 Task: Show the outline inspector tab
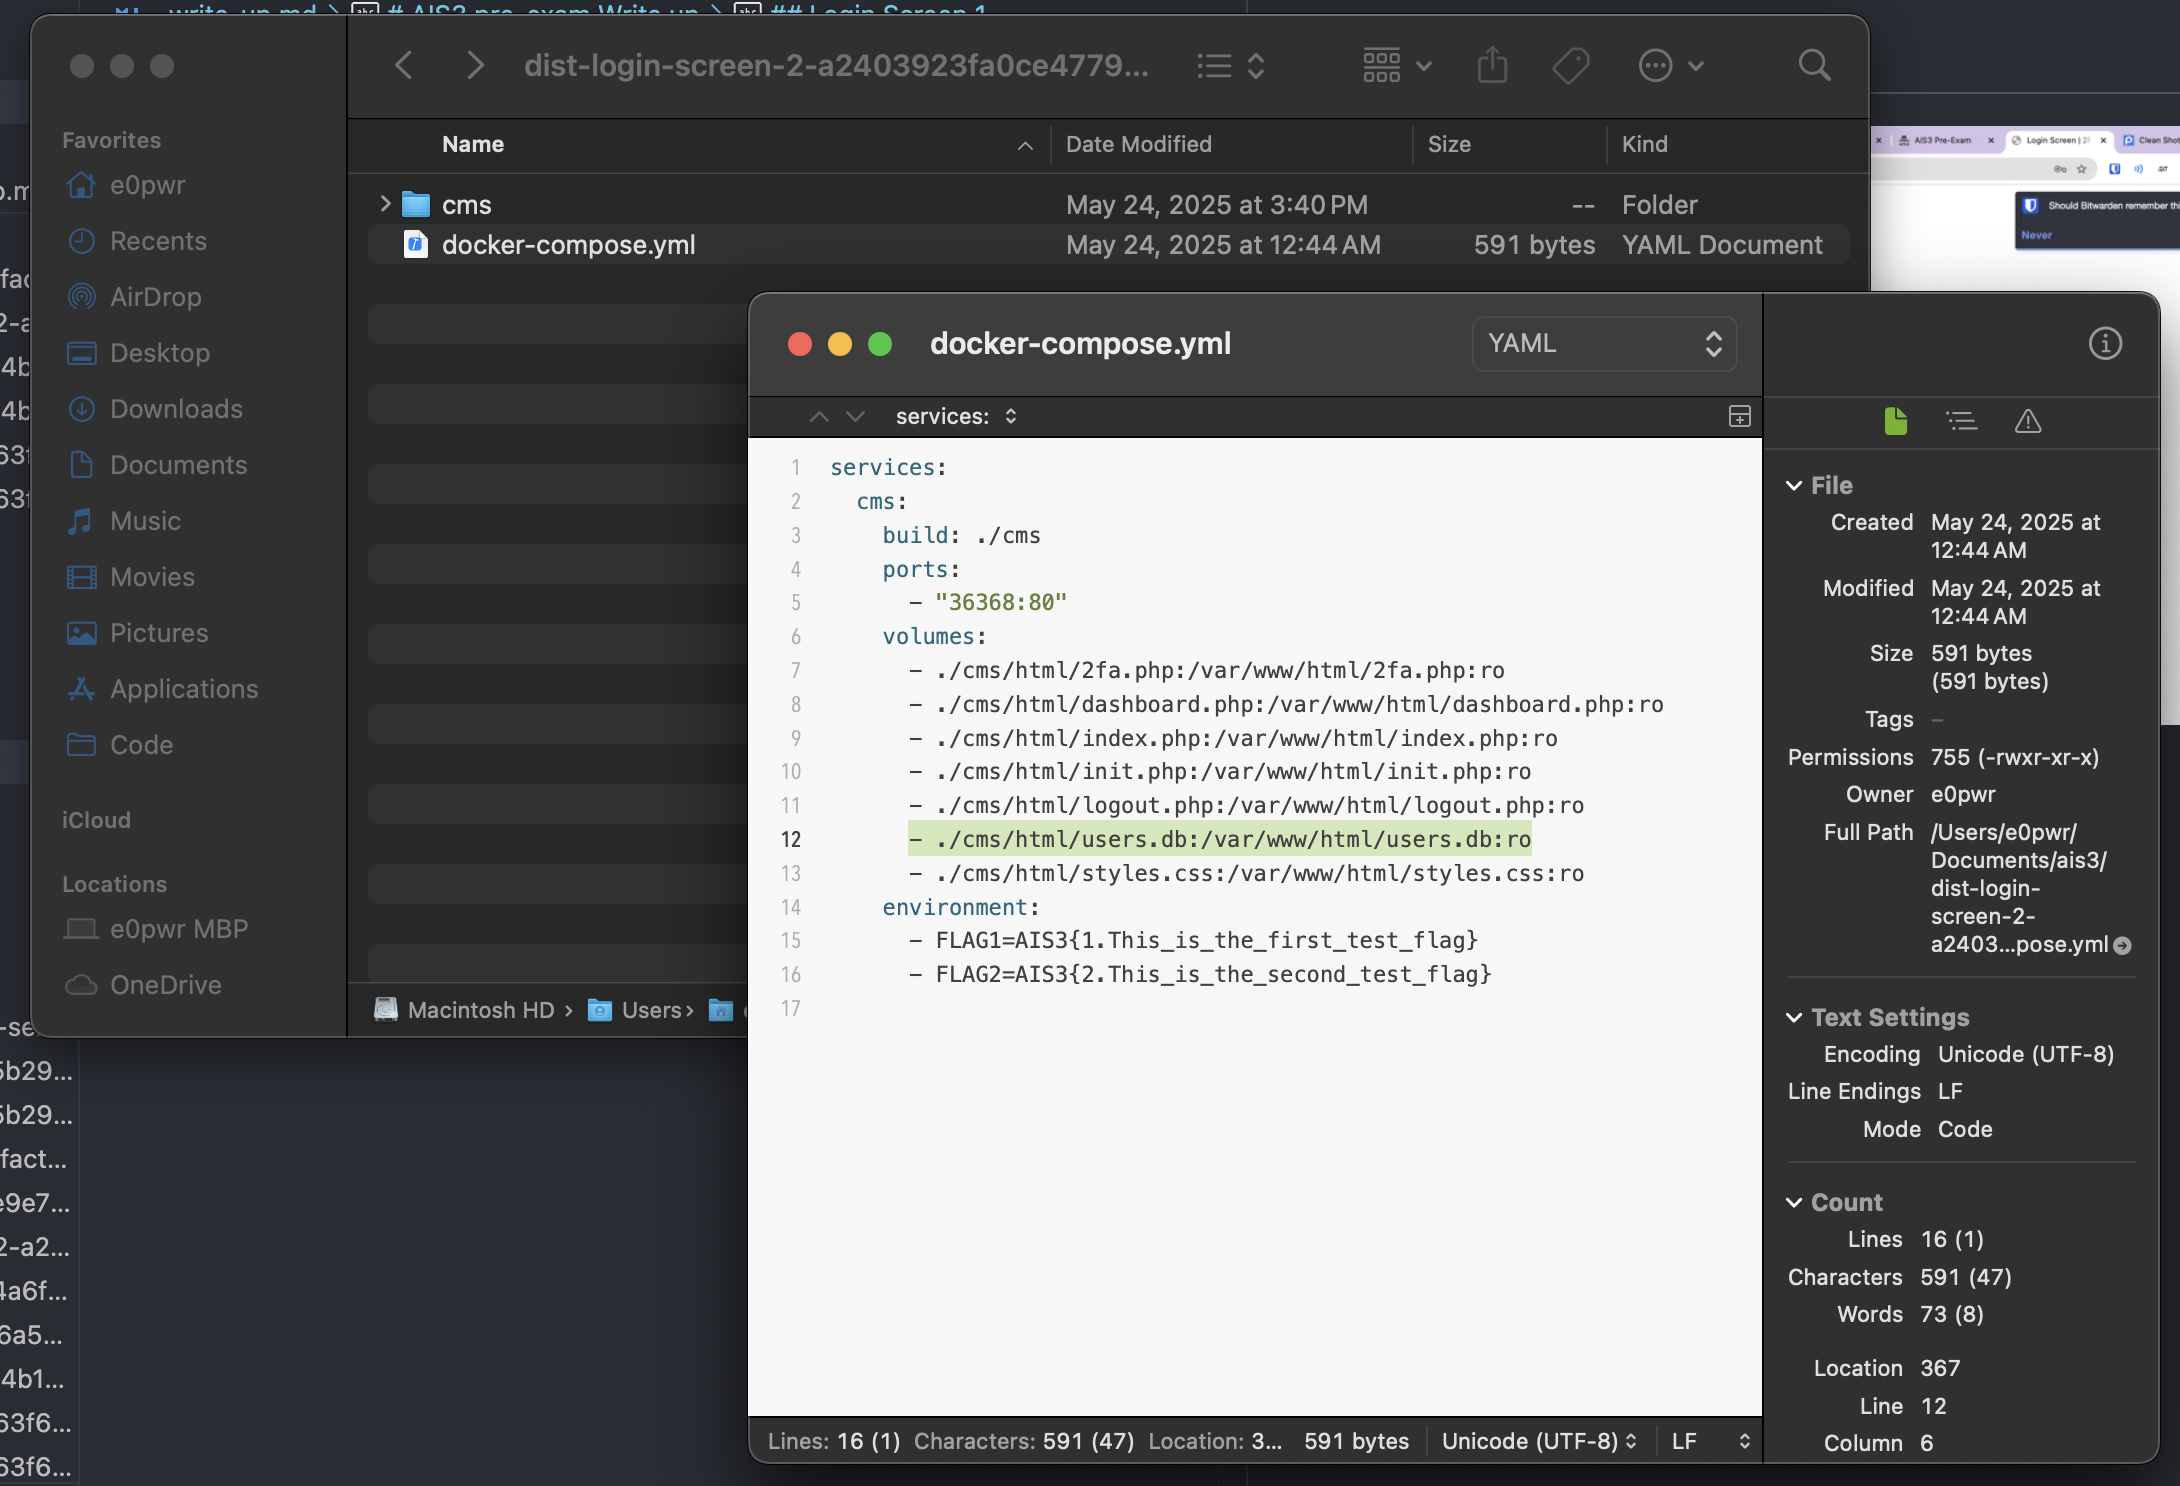coord(1961,421)
